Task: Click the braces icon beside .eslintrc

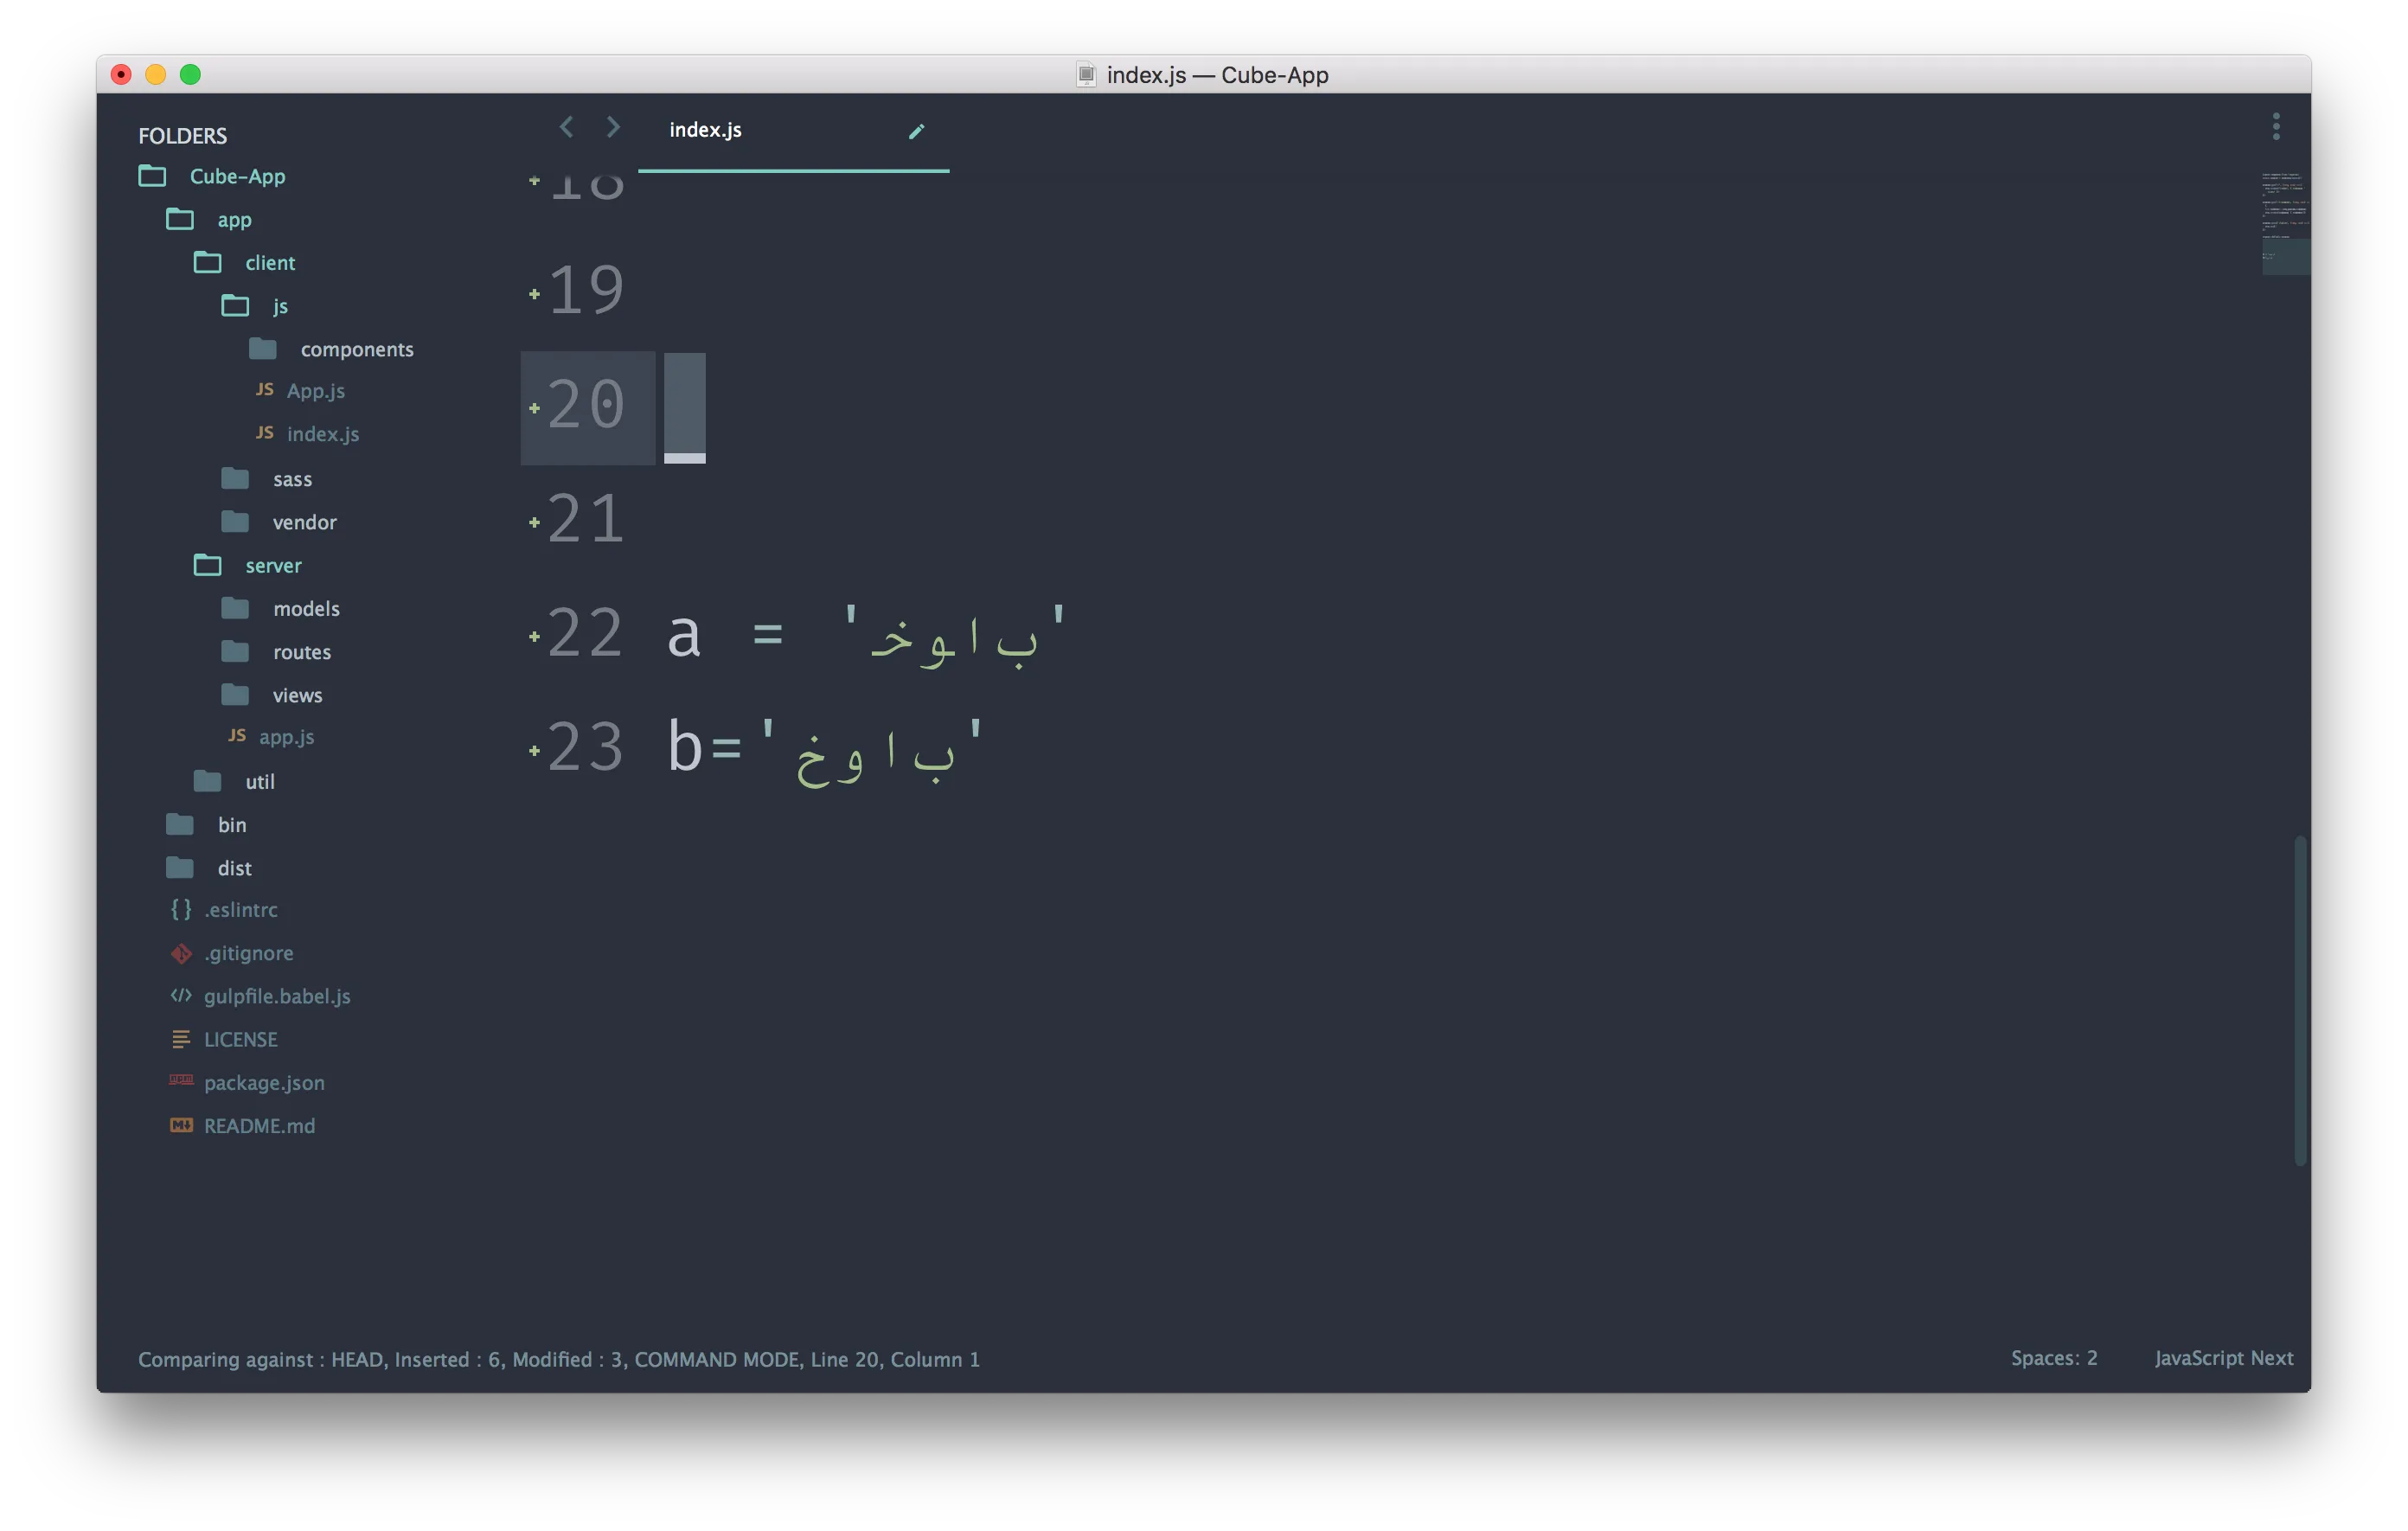Action: (181, 909)
